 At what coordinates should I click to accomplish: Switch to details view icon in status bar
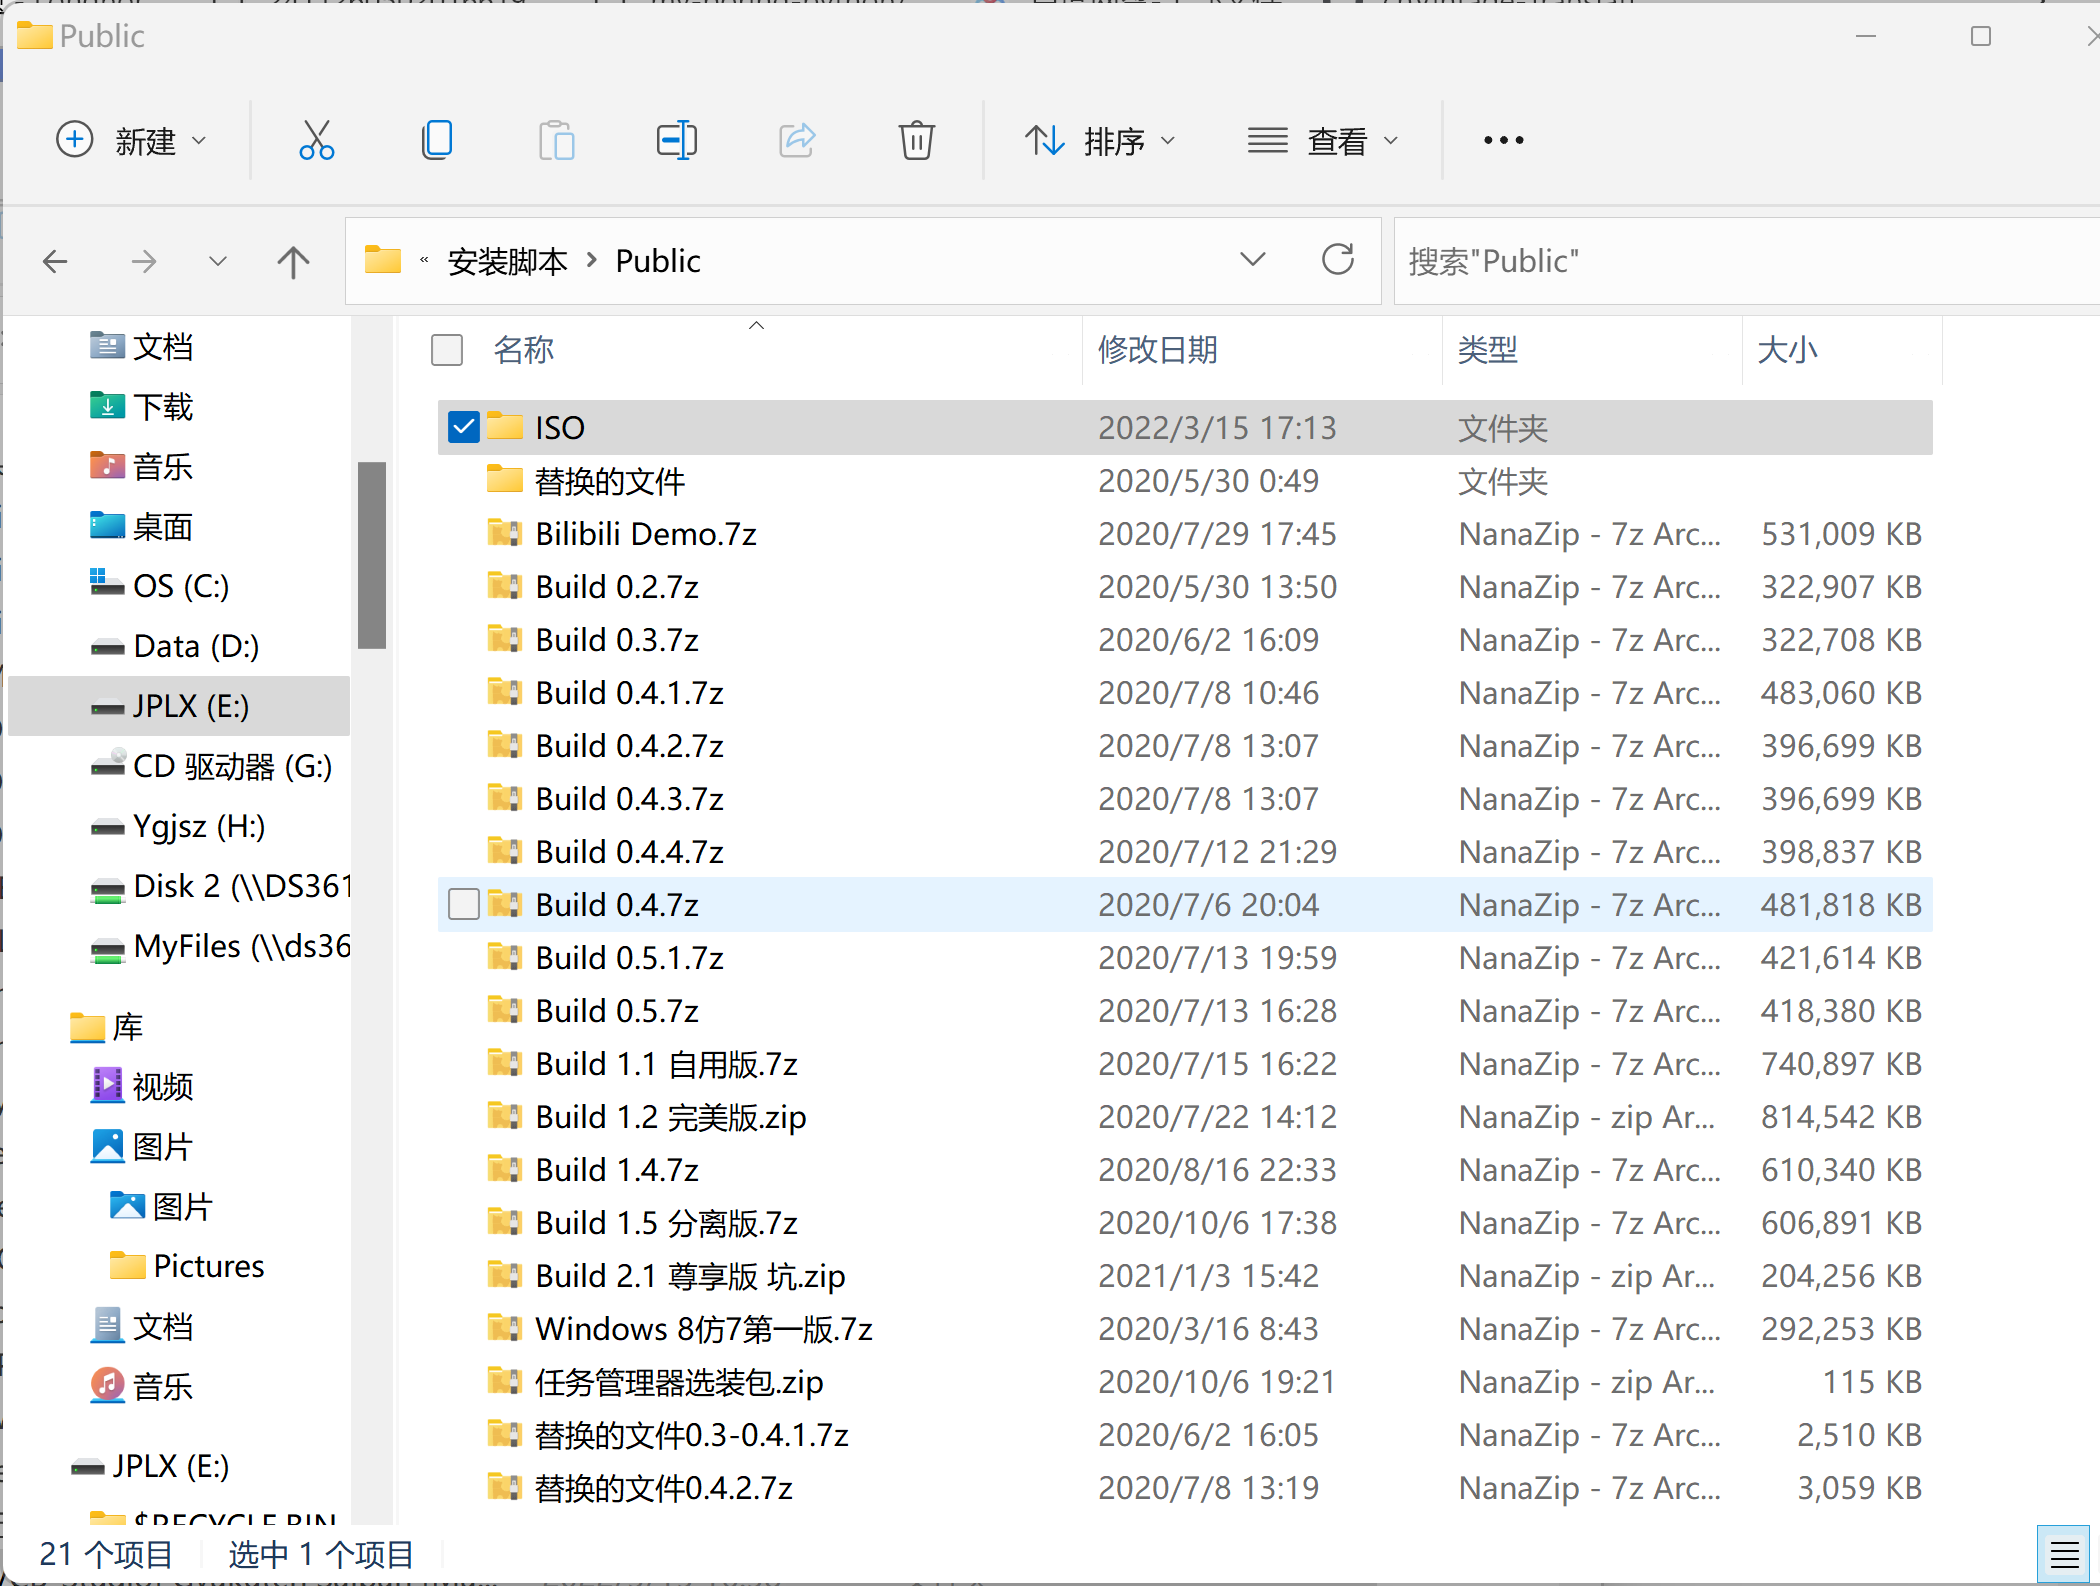tap(2064, 1555)
